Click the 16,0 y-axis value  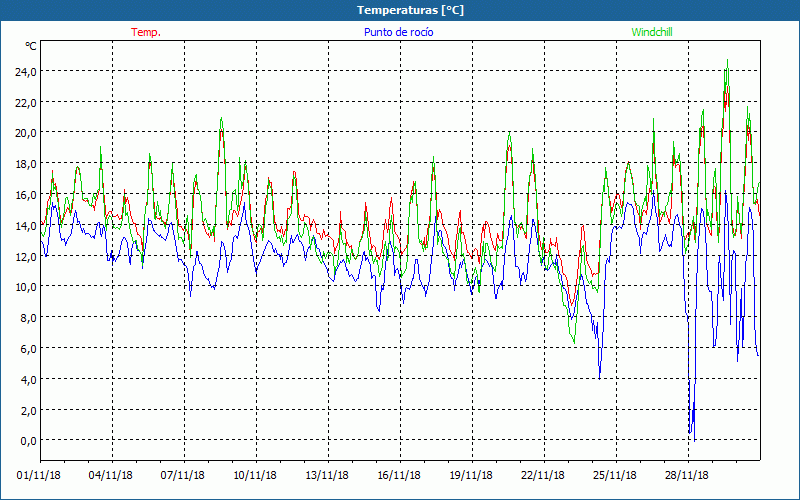click(26, 195)
